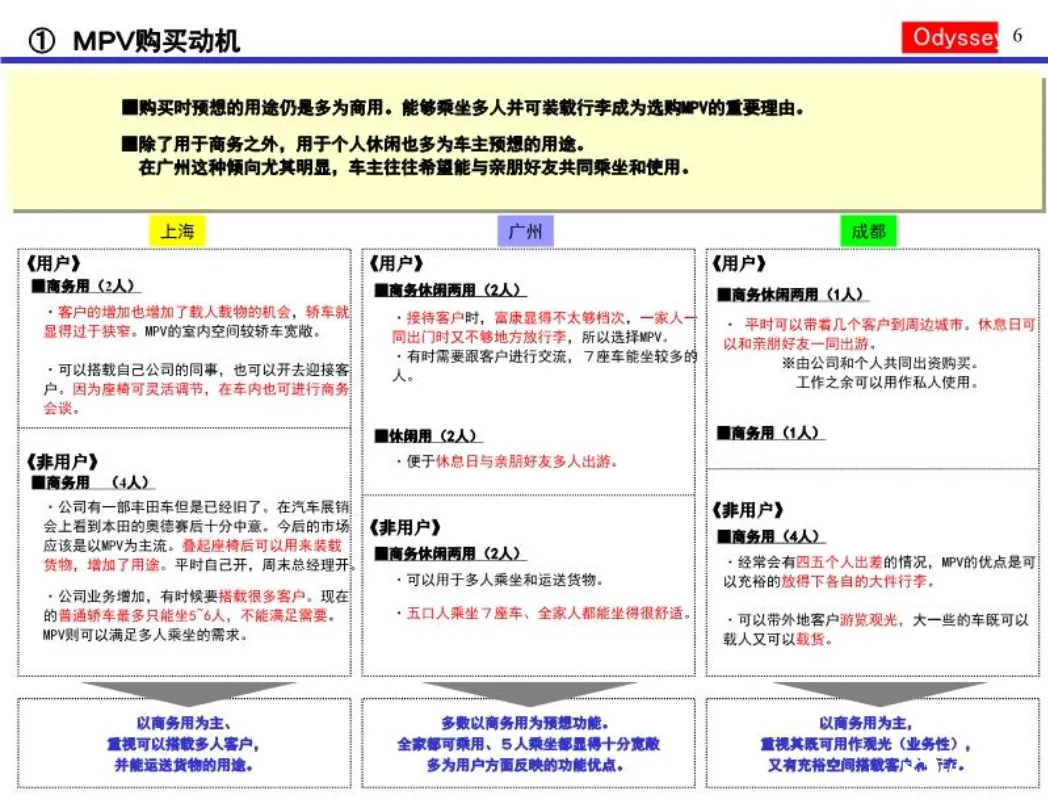The width and height of the screenshot is (1048, 798).
Task: Click the slide title "MPV购买动机"
Action: tap(156, 41)
